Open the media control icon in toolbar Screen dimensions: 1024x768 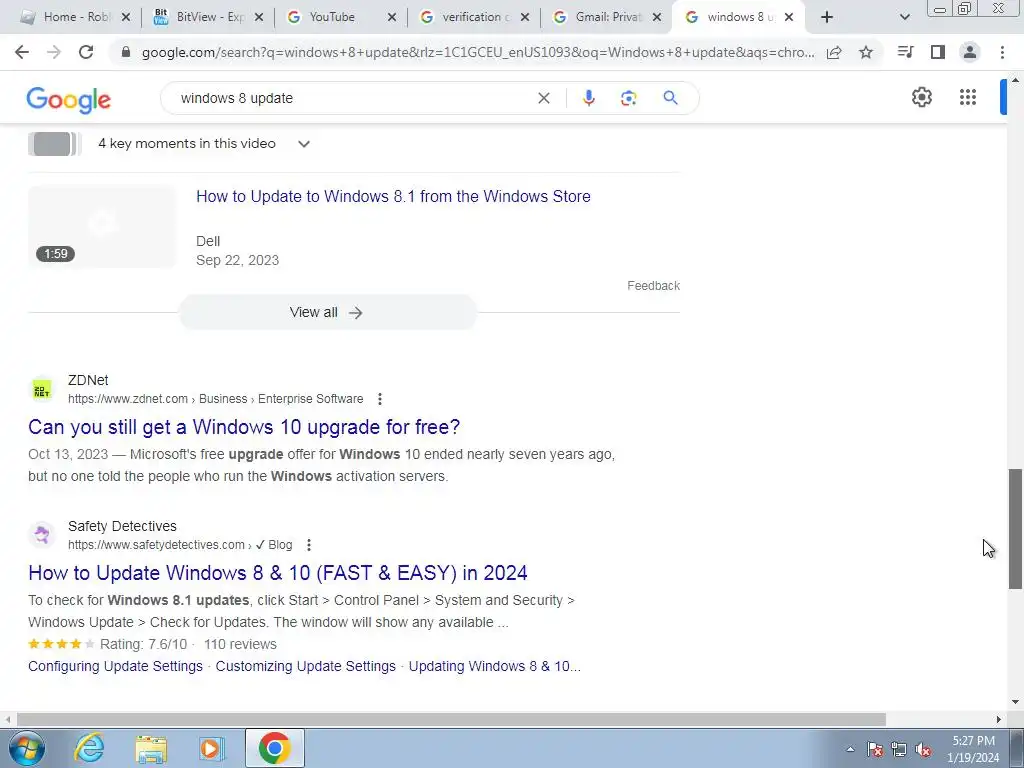(905, 52)
